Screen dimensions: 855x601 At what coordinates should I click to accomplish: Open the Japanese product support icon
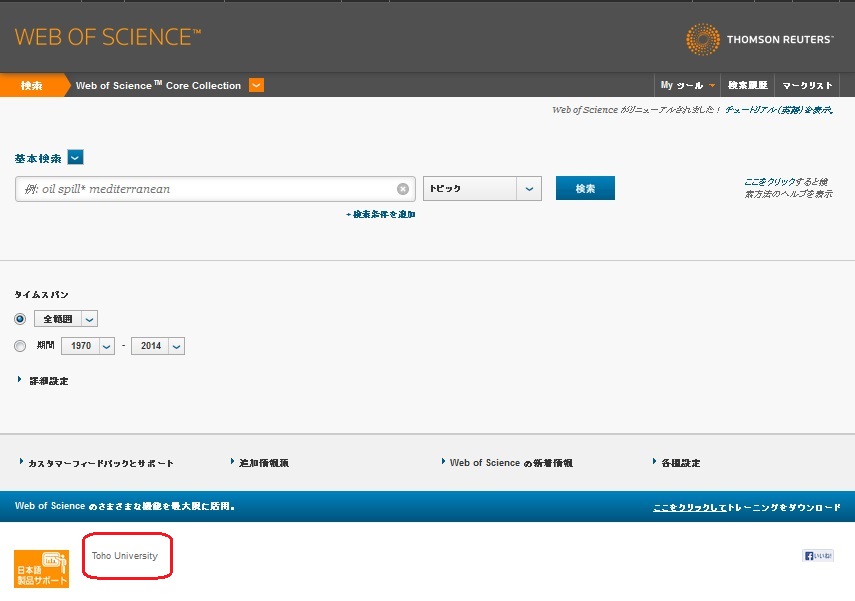tap(41, 568)
